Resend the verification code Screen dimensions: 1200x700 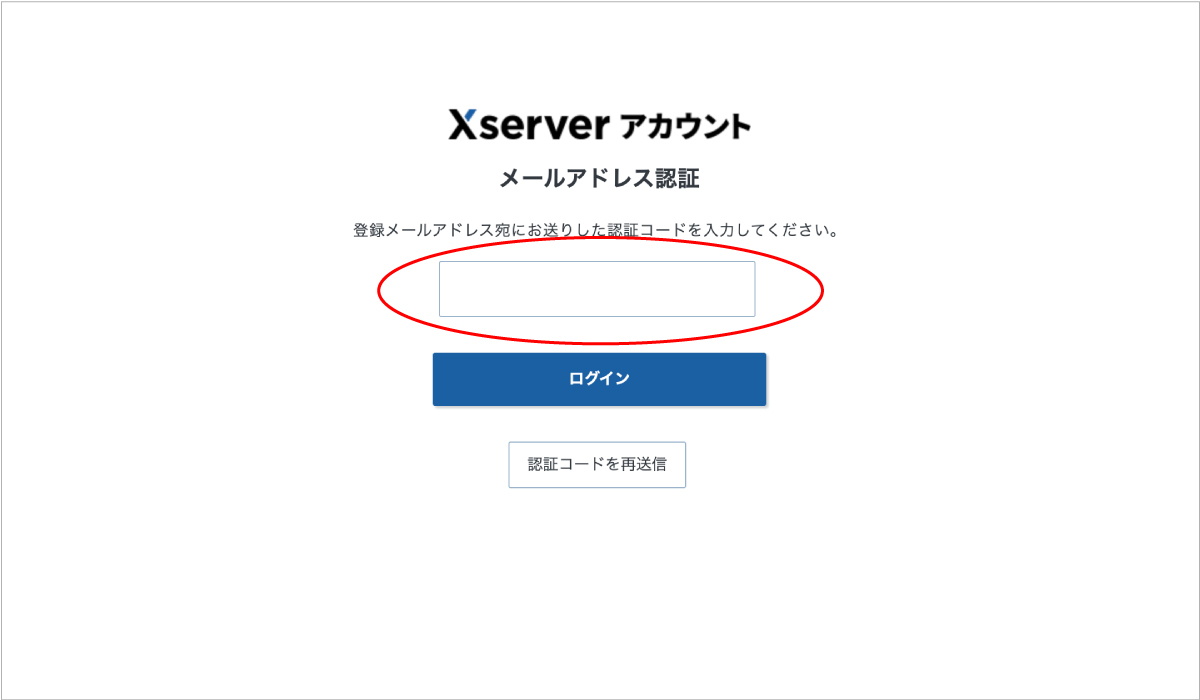point(597,465)
